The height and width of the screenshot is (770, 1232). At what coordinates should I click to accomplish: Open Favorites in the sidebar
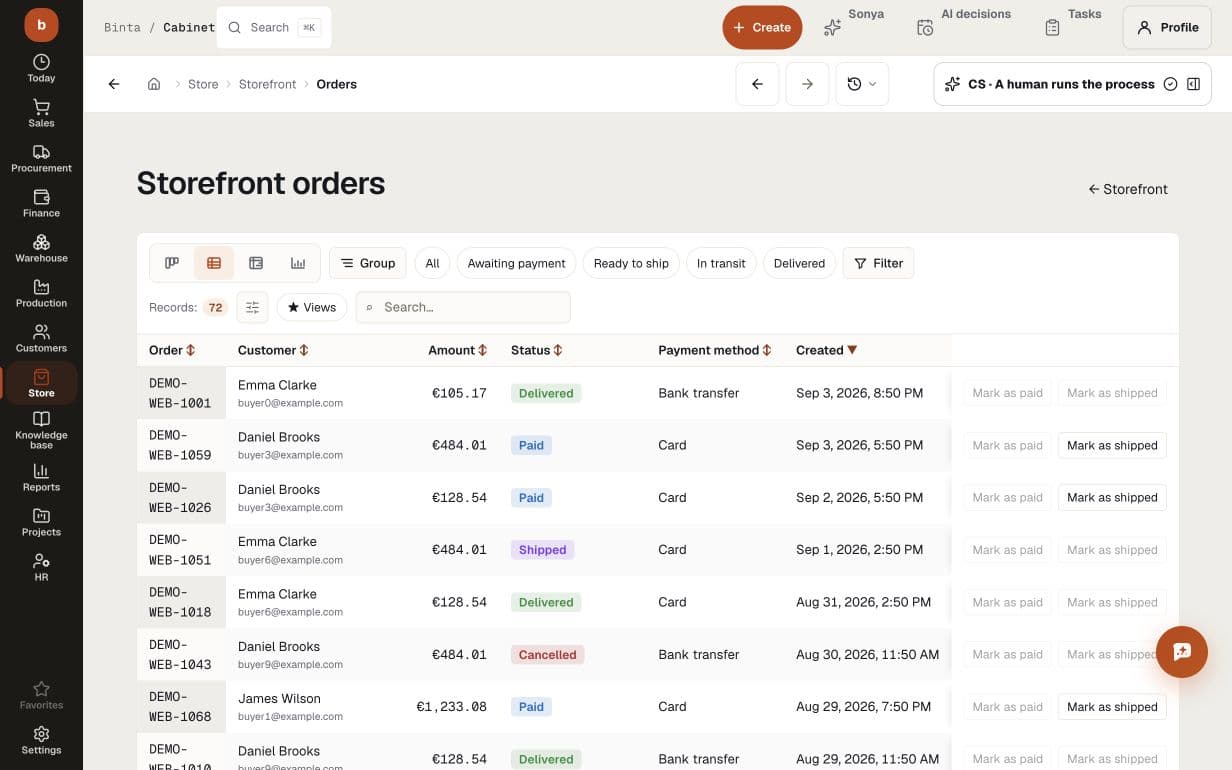(41, 695)
